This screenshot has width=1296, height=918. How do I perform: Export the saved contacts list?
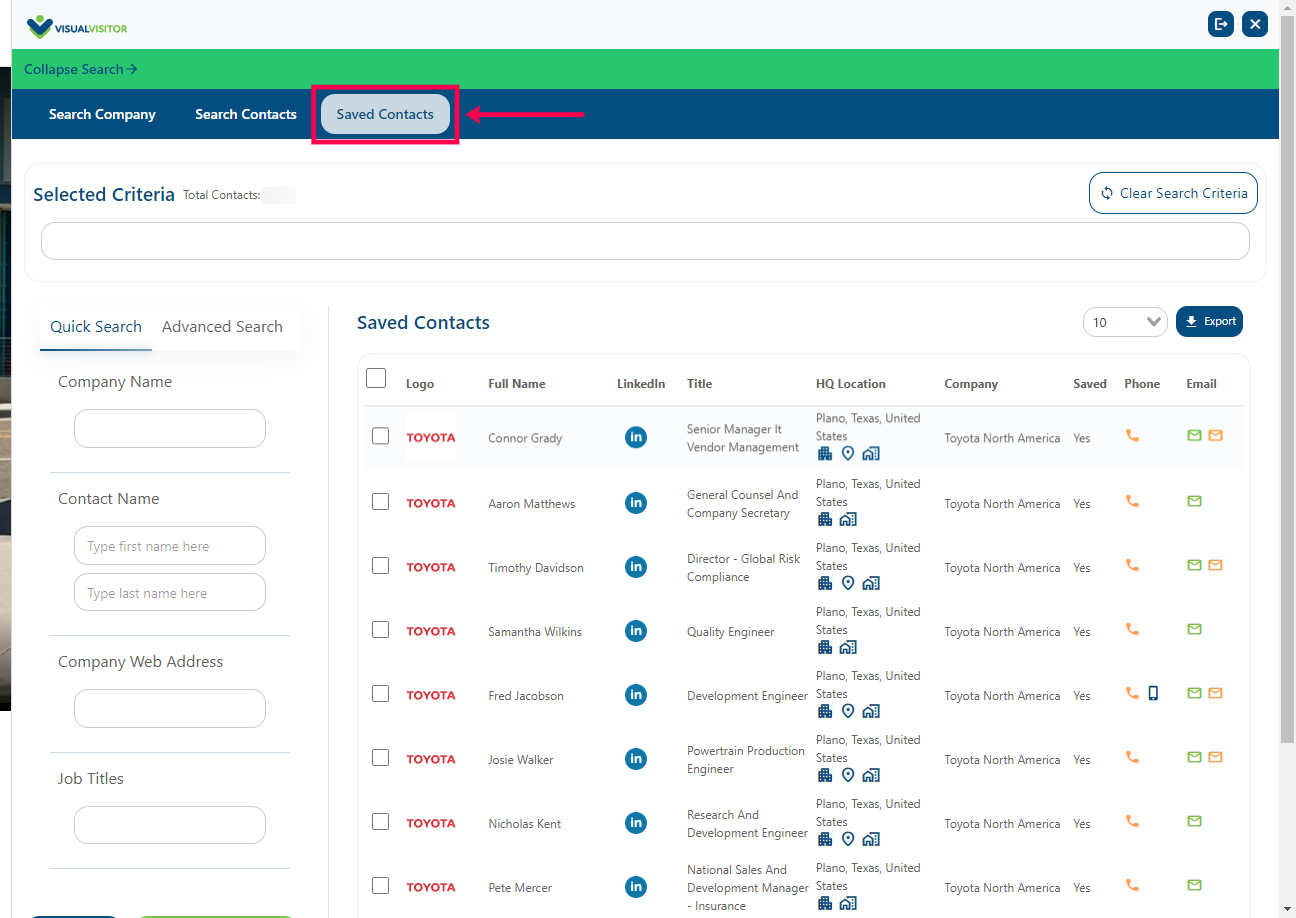[x=1209, y=321]
